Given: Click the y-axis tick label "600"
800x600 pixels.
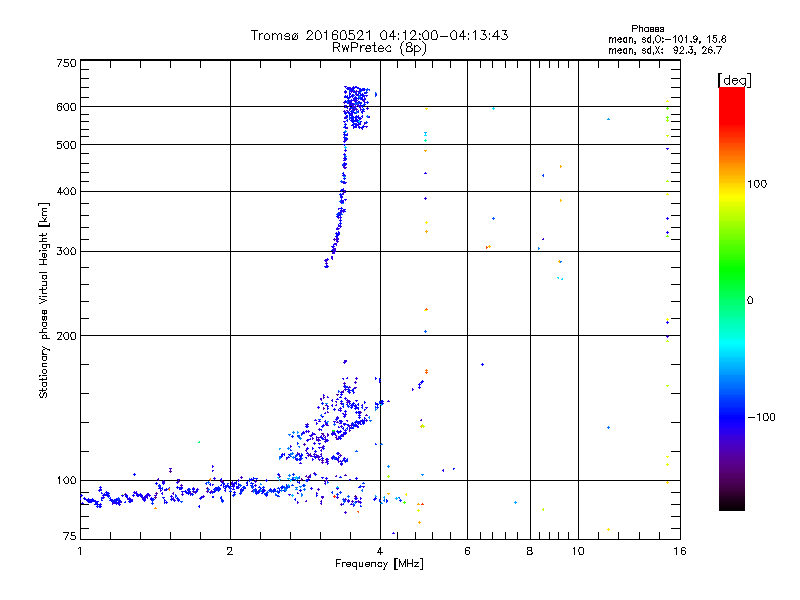Looking at the screenshot, I should (66, 107).
